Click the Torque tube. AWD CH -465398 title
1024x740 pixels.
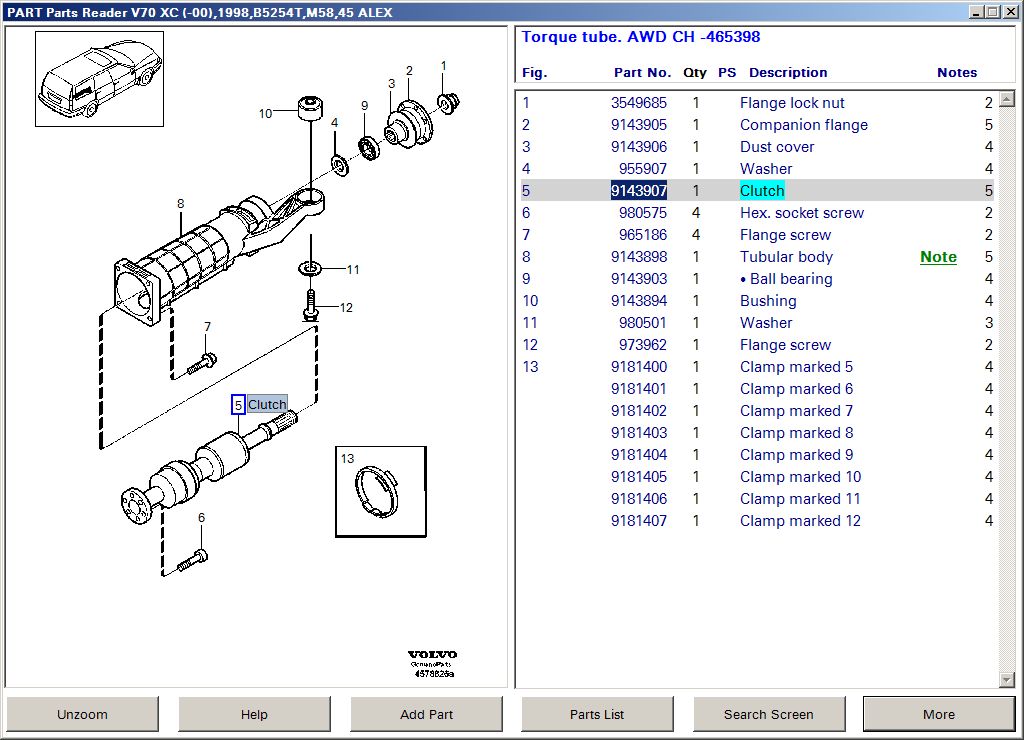coord(641,37)
